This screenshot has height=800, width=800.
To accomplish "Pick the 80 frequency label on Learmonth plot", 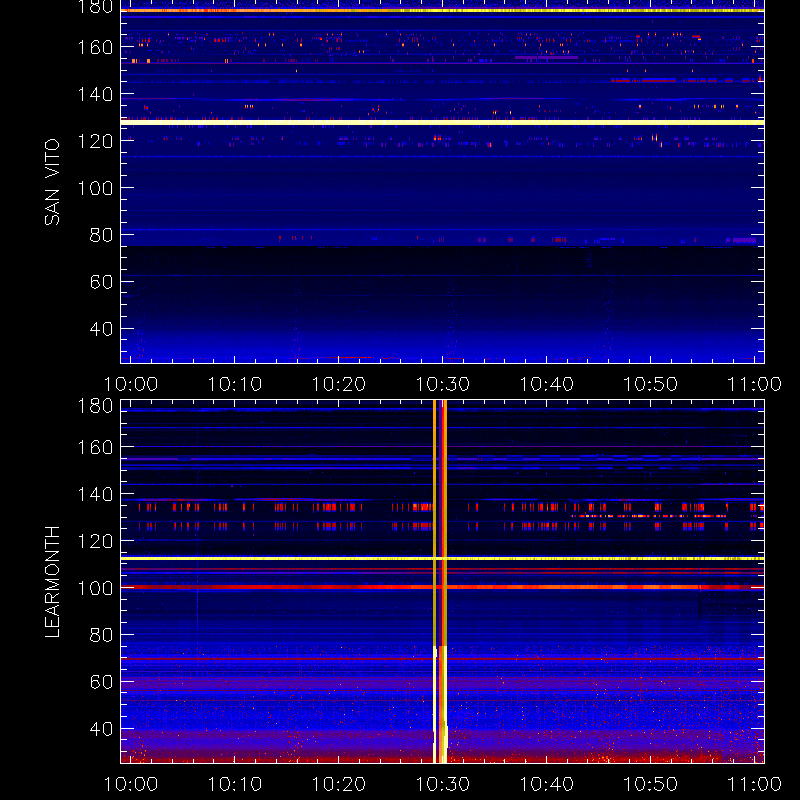I will [101, 635].
